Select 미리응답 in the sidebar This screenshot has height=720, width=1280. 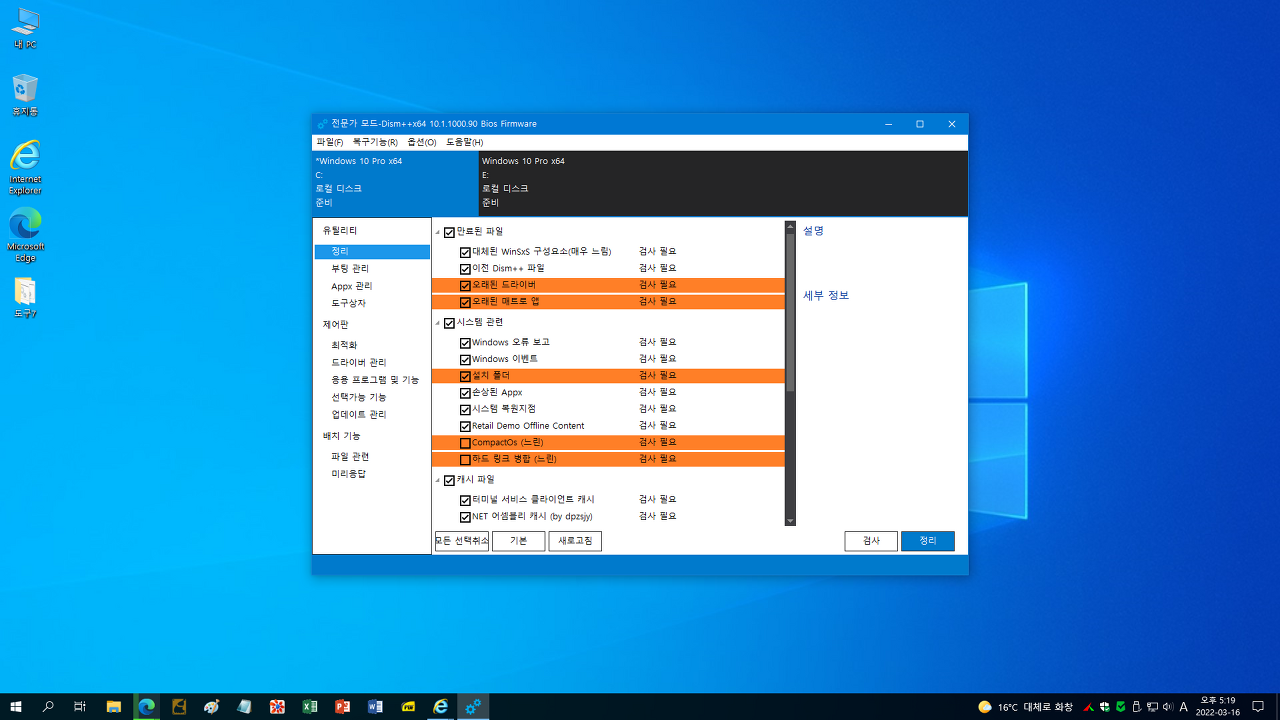click(348, 473)
